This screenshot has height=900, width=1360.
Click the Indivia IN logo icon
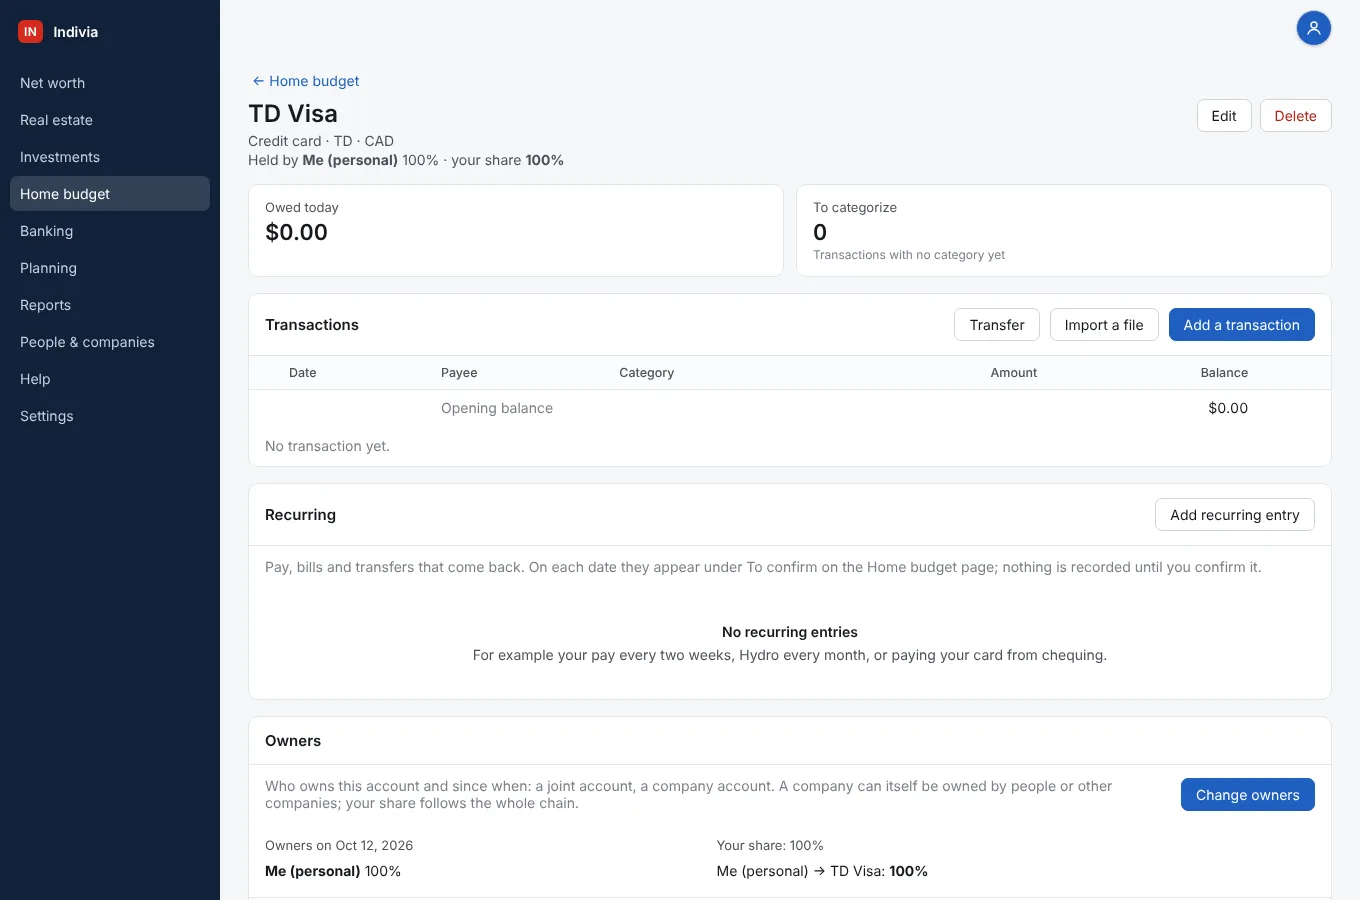coord(30,32)
